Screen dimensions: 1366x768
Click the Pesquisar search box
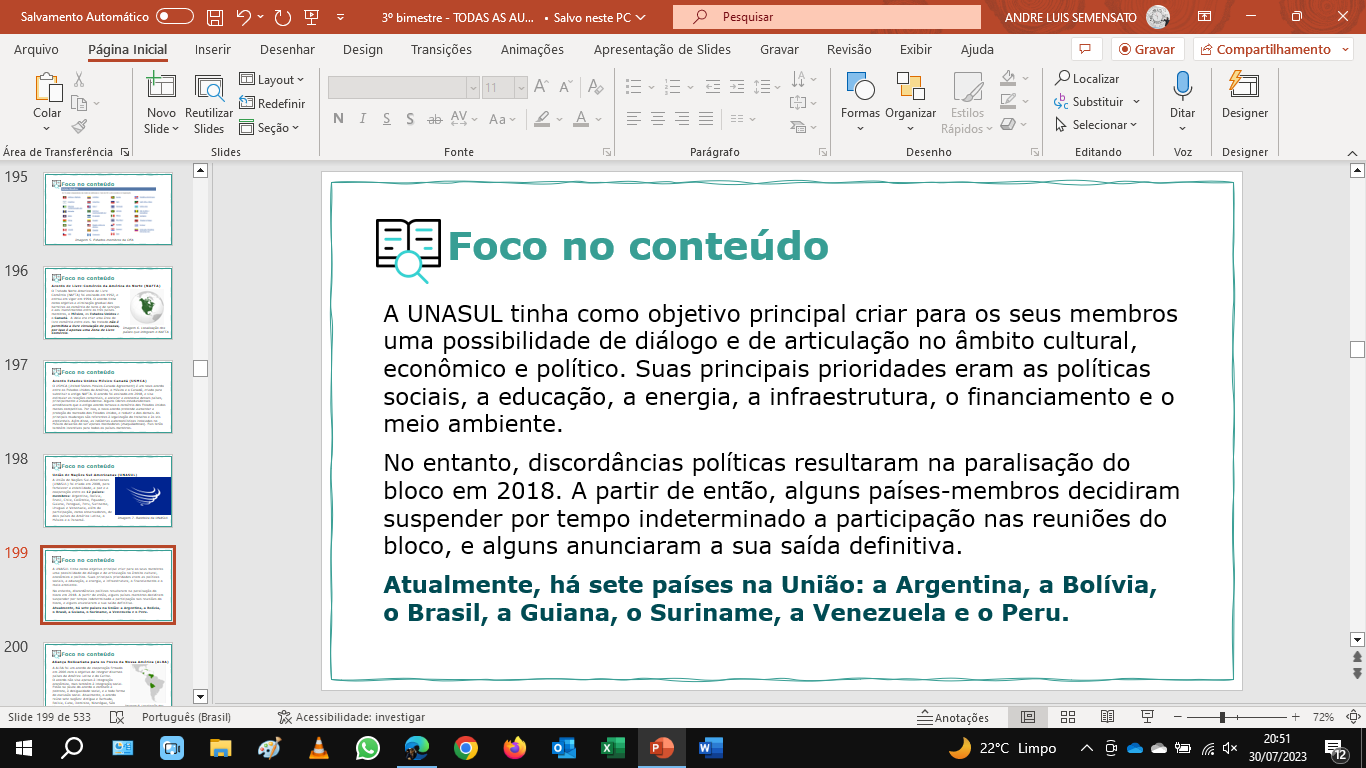point(827,17)
